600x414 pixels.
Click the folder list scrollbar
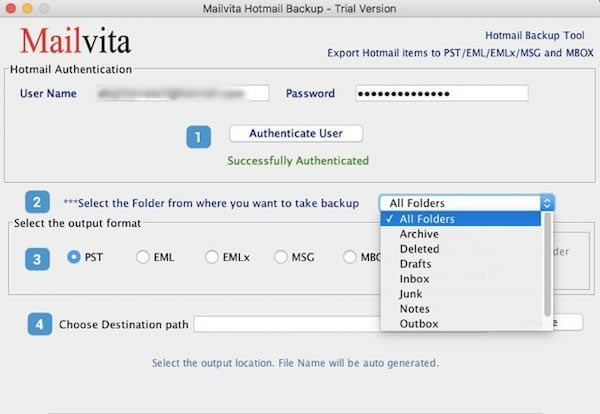coord(547,270)
